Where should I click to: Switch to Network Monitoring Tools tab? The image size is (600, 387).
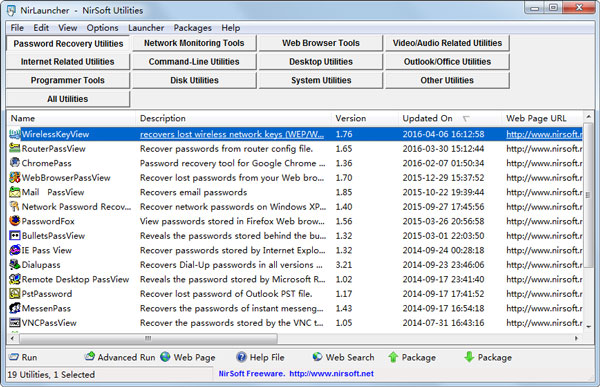tap(194, 43)
